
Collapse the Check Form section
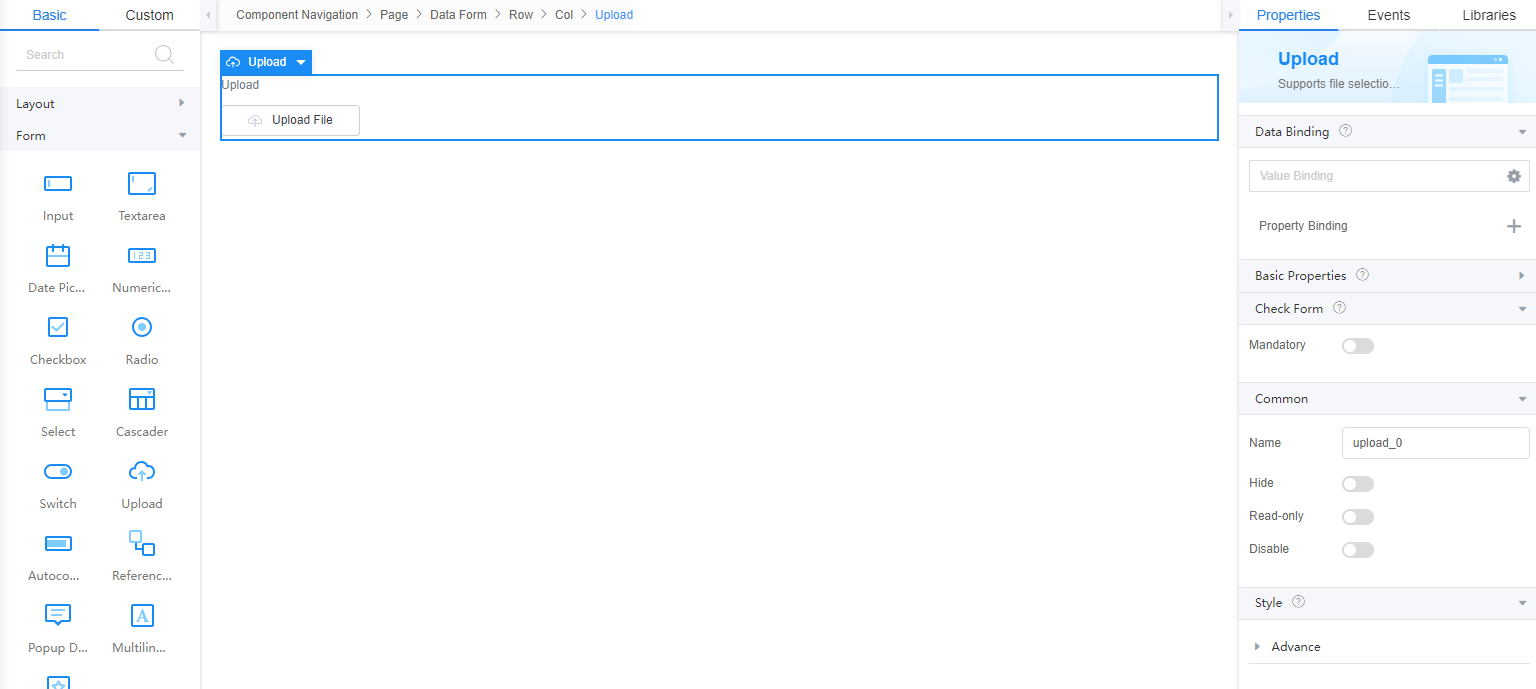[x=1522, y=309]
